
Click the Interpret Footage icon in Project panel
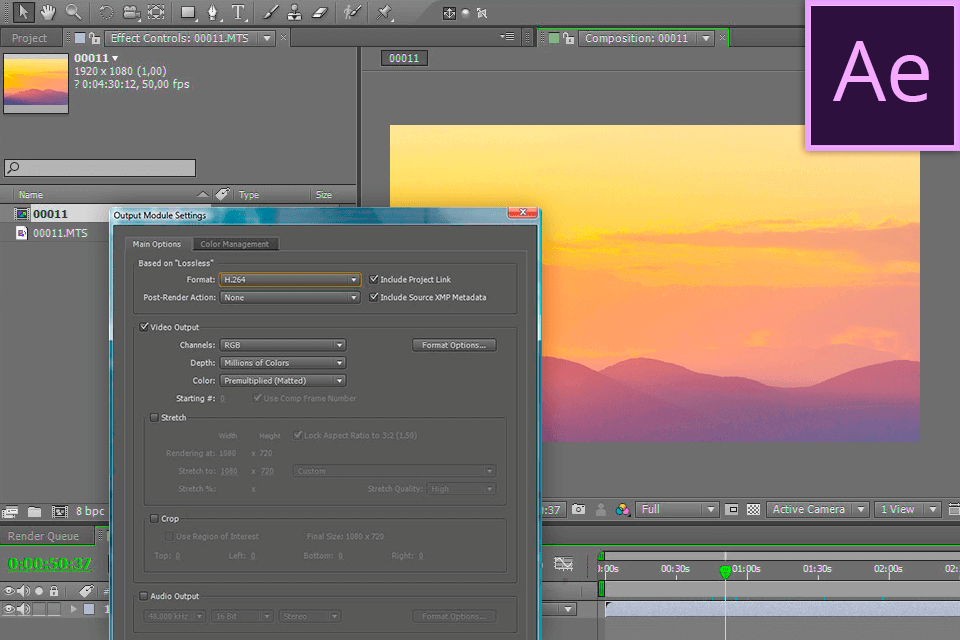coord(10,511)
